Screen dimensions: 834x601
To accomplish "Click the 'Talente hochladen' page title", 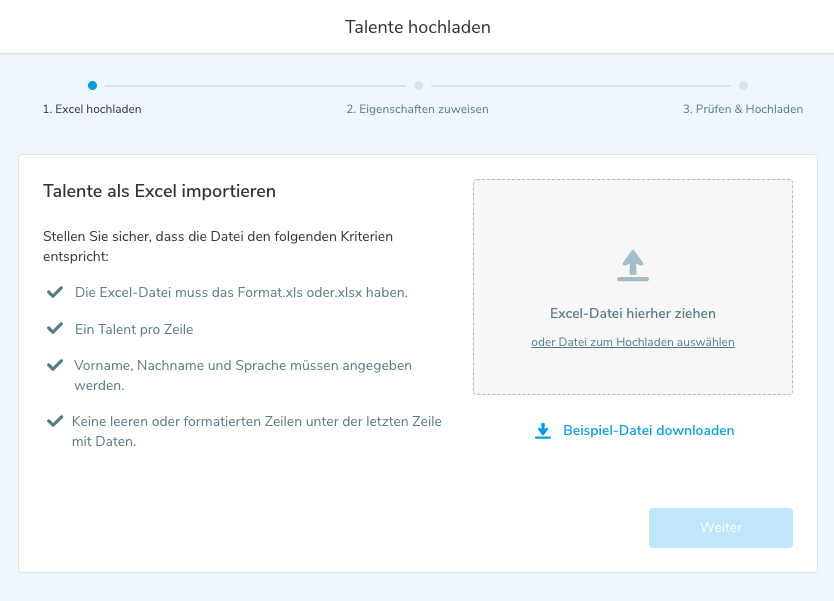I will coord(417,27).
